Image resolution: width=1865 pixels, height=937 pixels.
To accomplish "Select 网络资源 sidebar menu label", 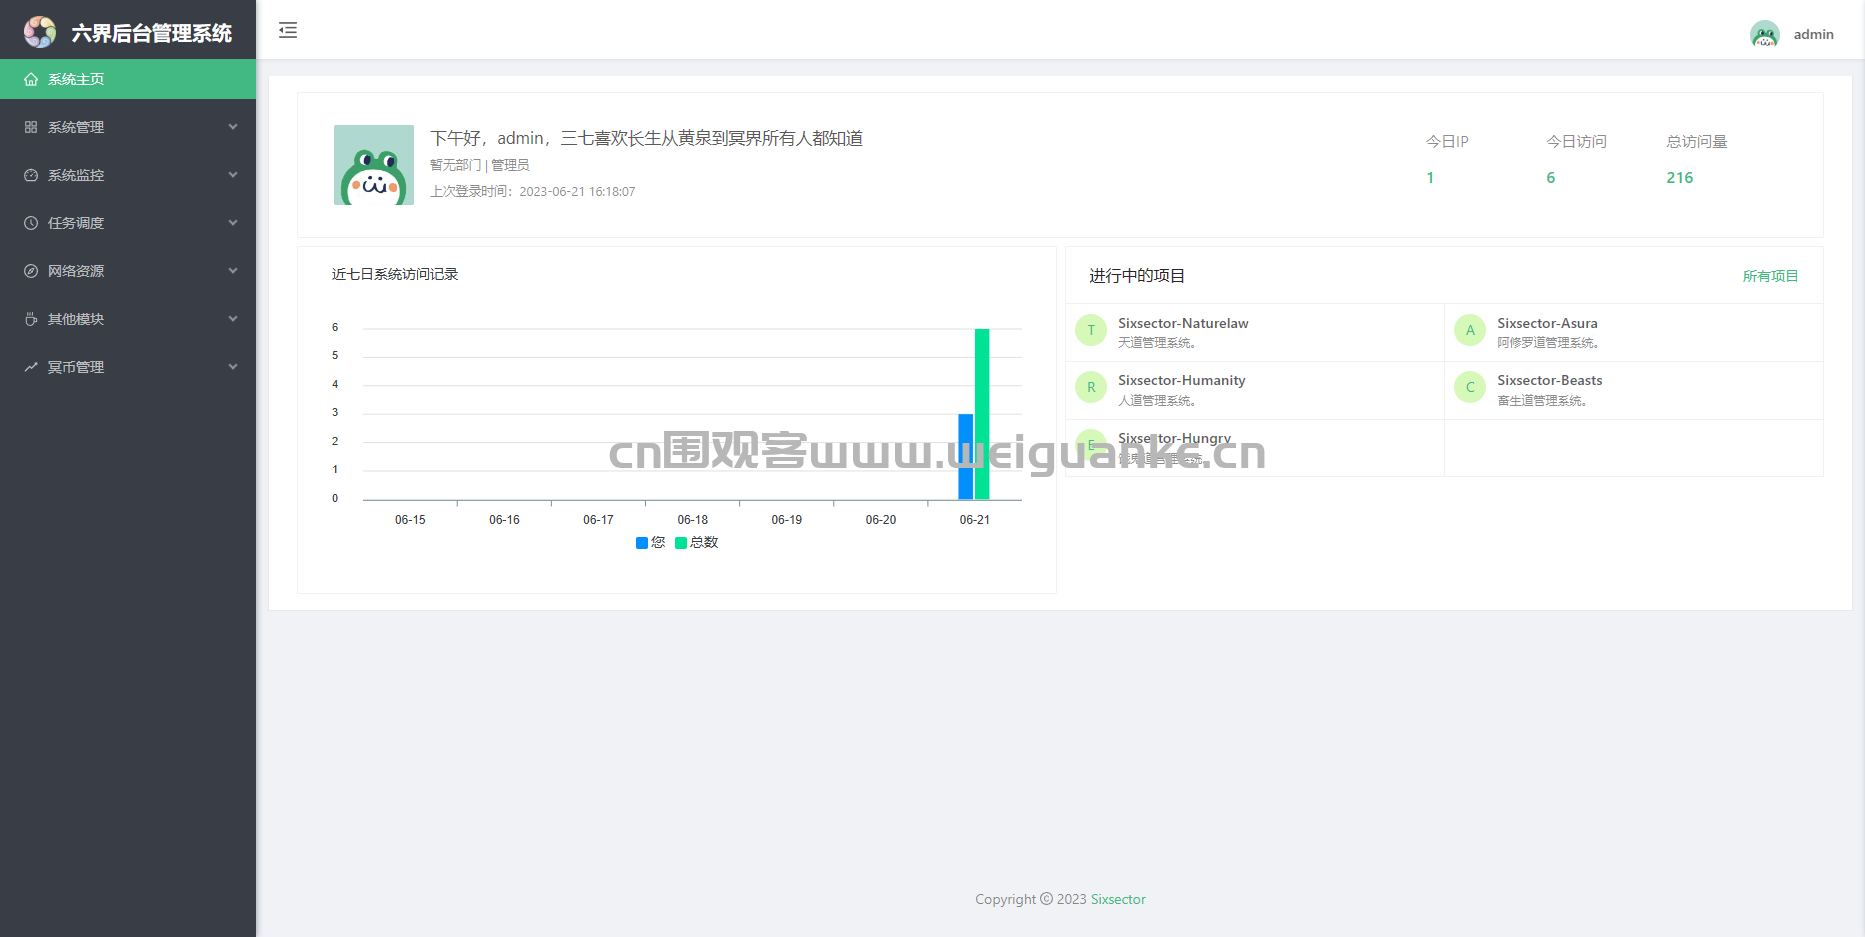I will [76, 271].
